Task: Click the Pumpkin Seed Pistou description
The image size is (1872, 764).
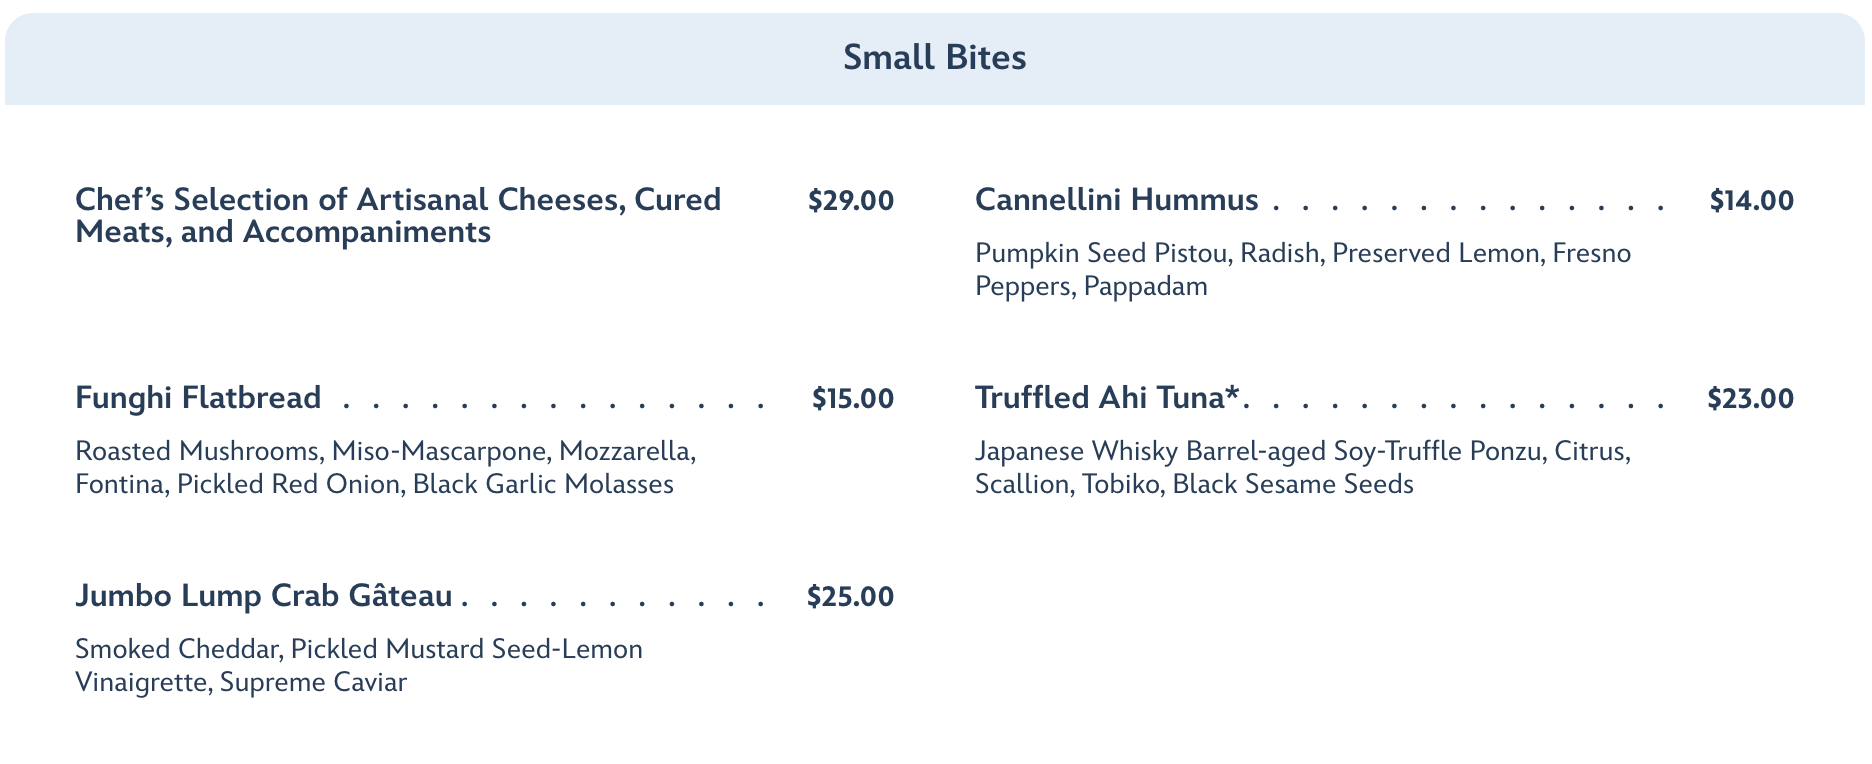Action: pyautogui.click(x=1302, y=269)
